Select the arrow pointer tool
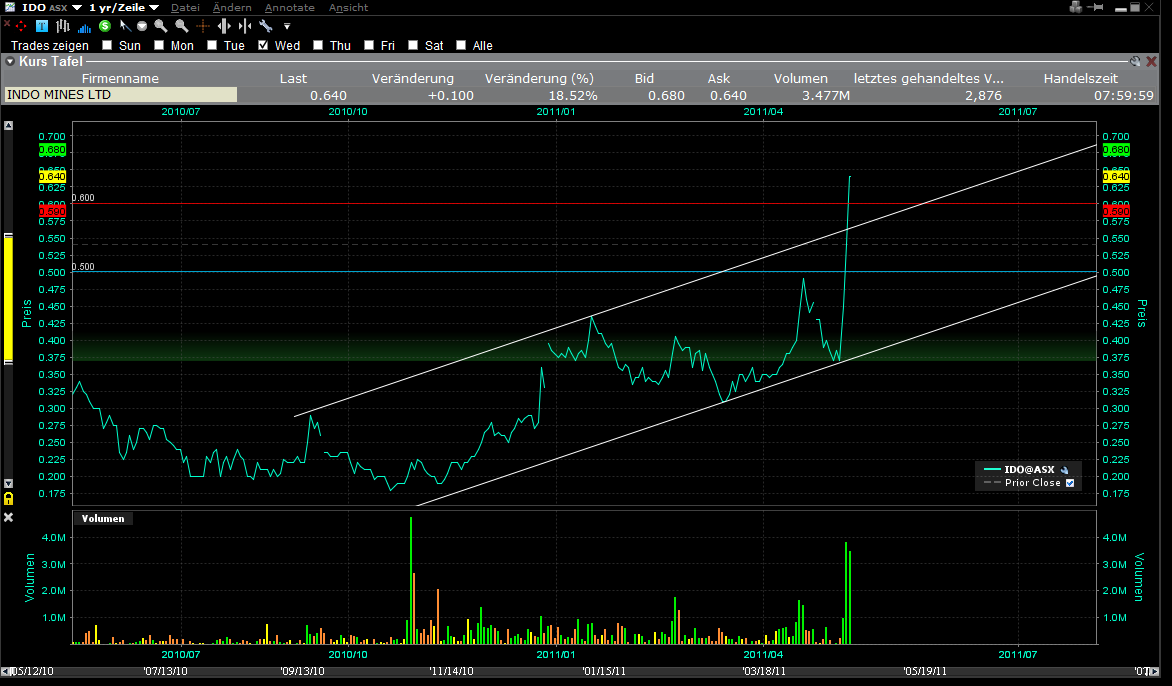The height and width of the screenshot is (686, 1172). point(125,26)
